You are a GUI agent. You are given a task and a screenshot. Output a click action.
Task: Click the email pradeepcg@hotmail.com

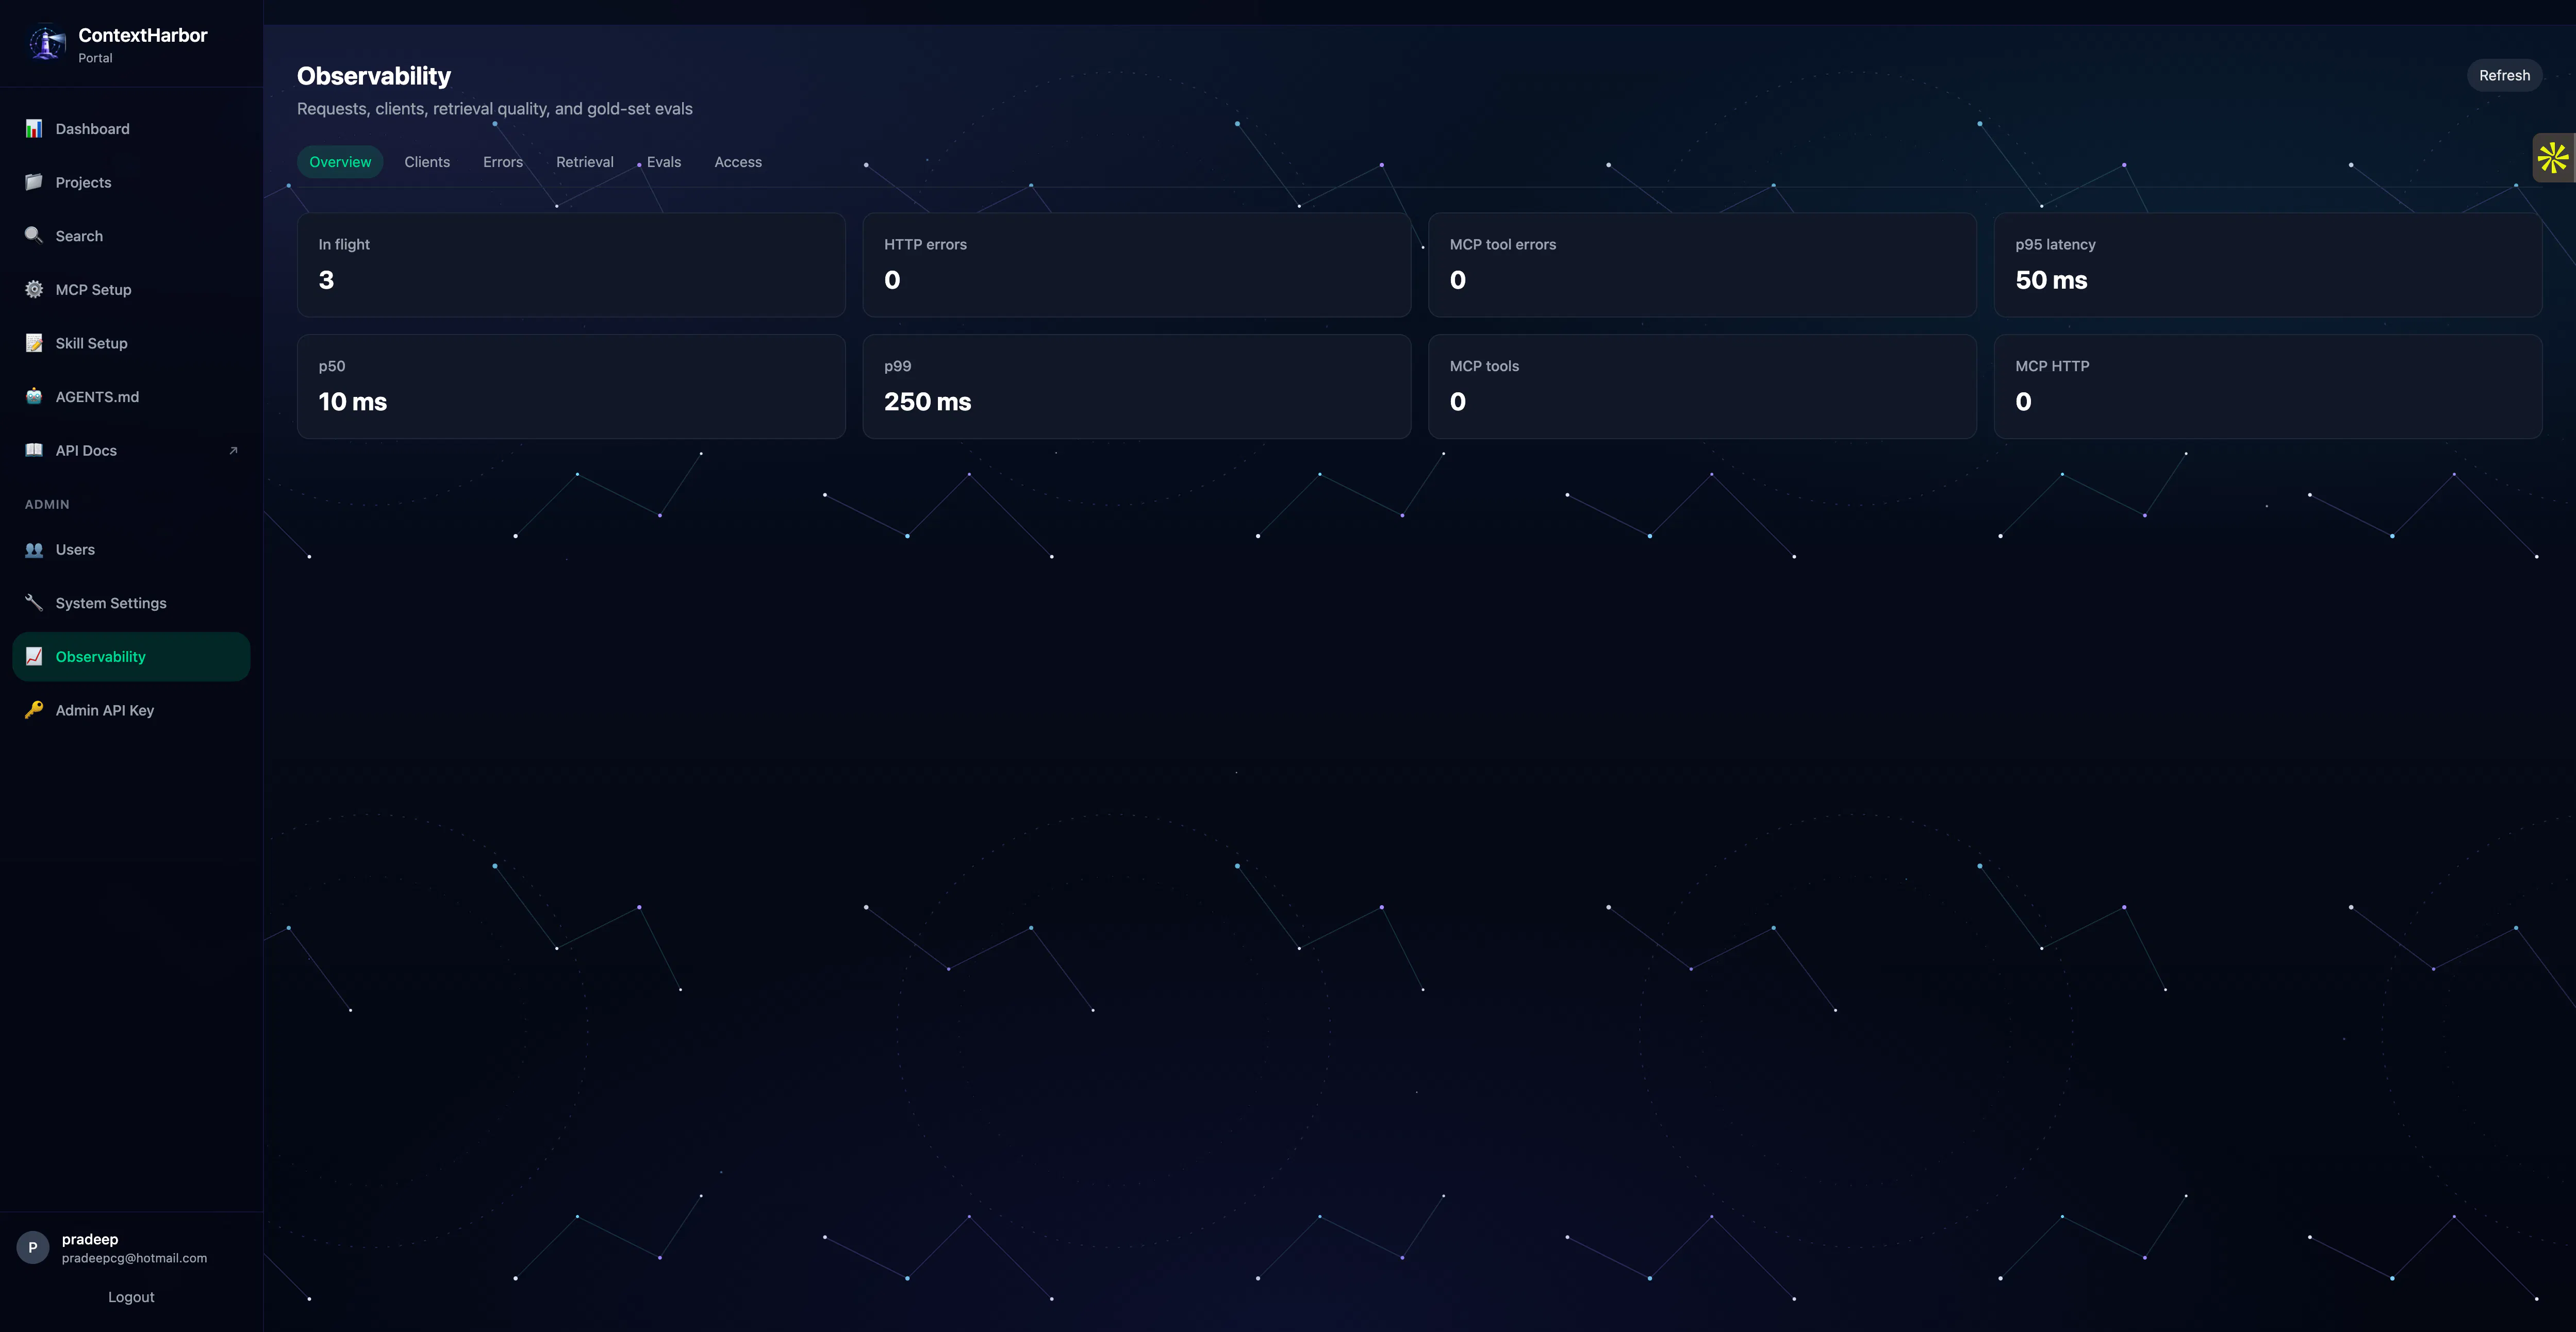(x=134, y=1258)
